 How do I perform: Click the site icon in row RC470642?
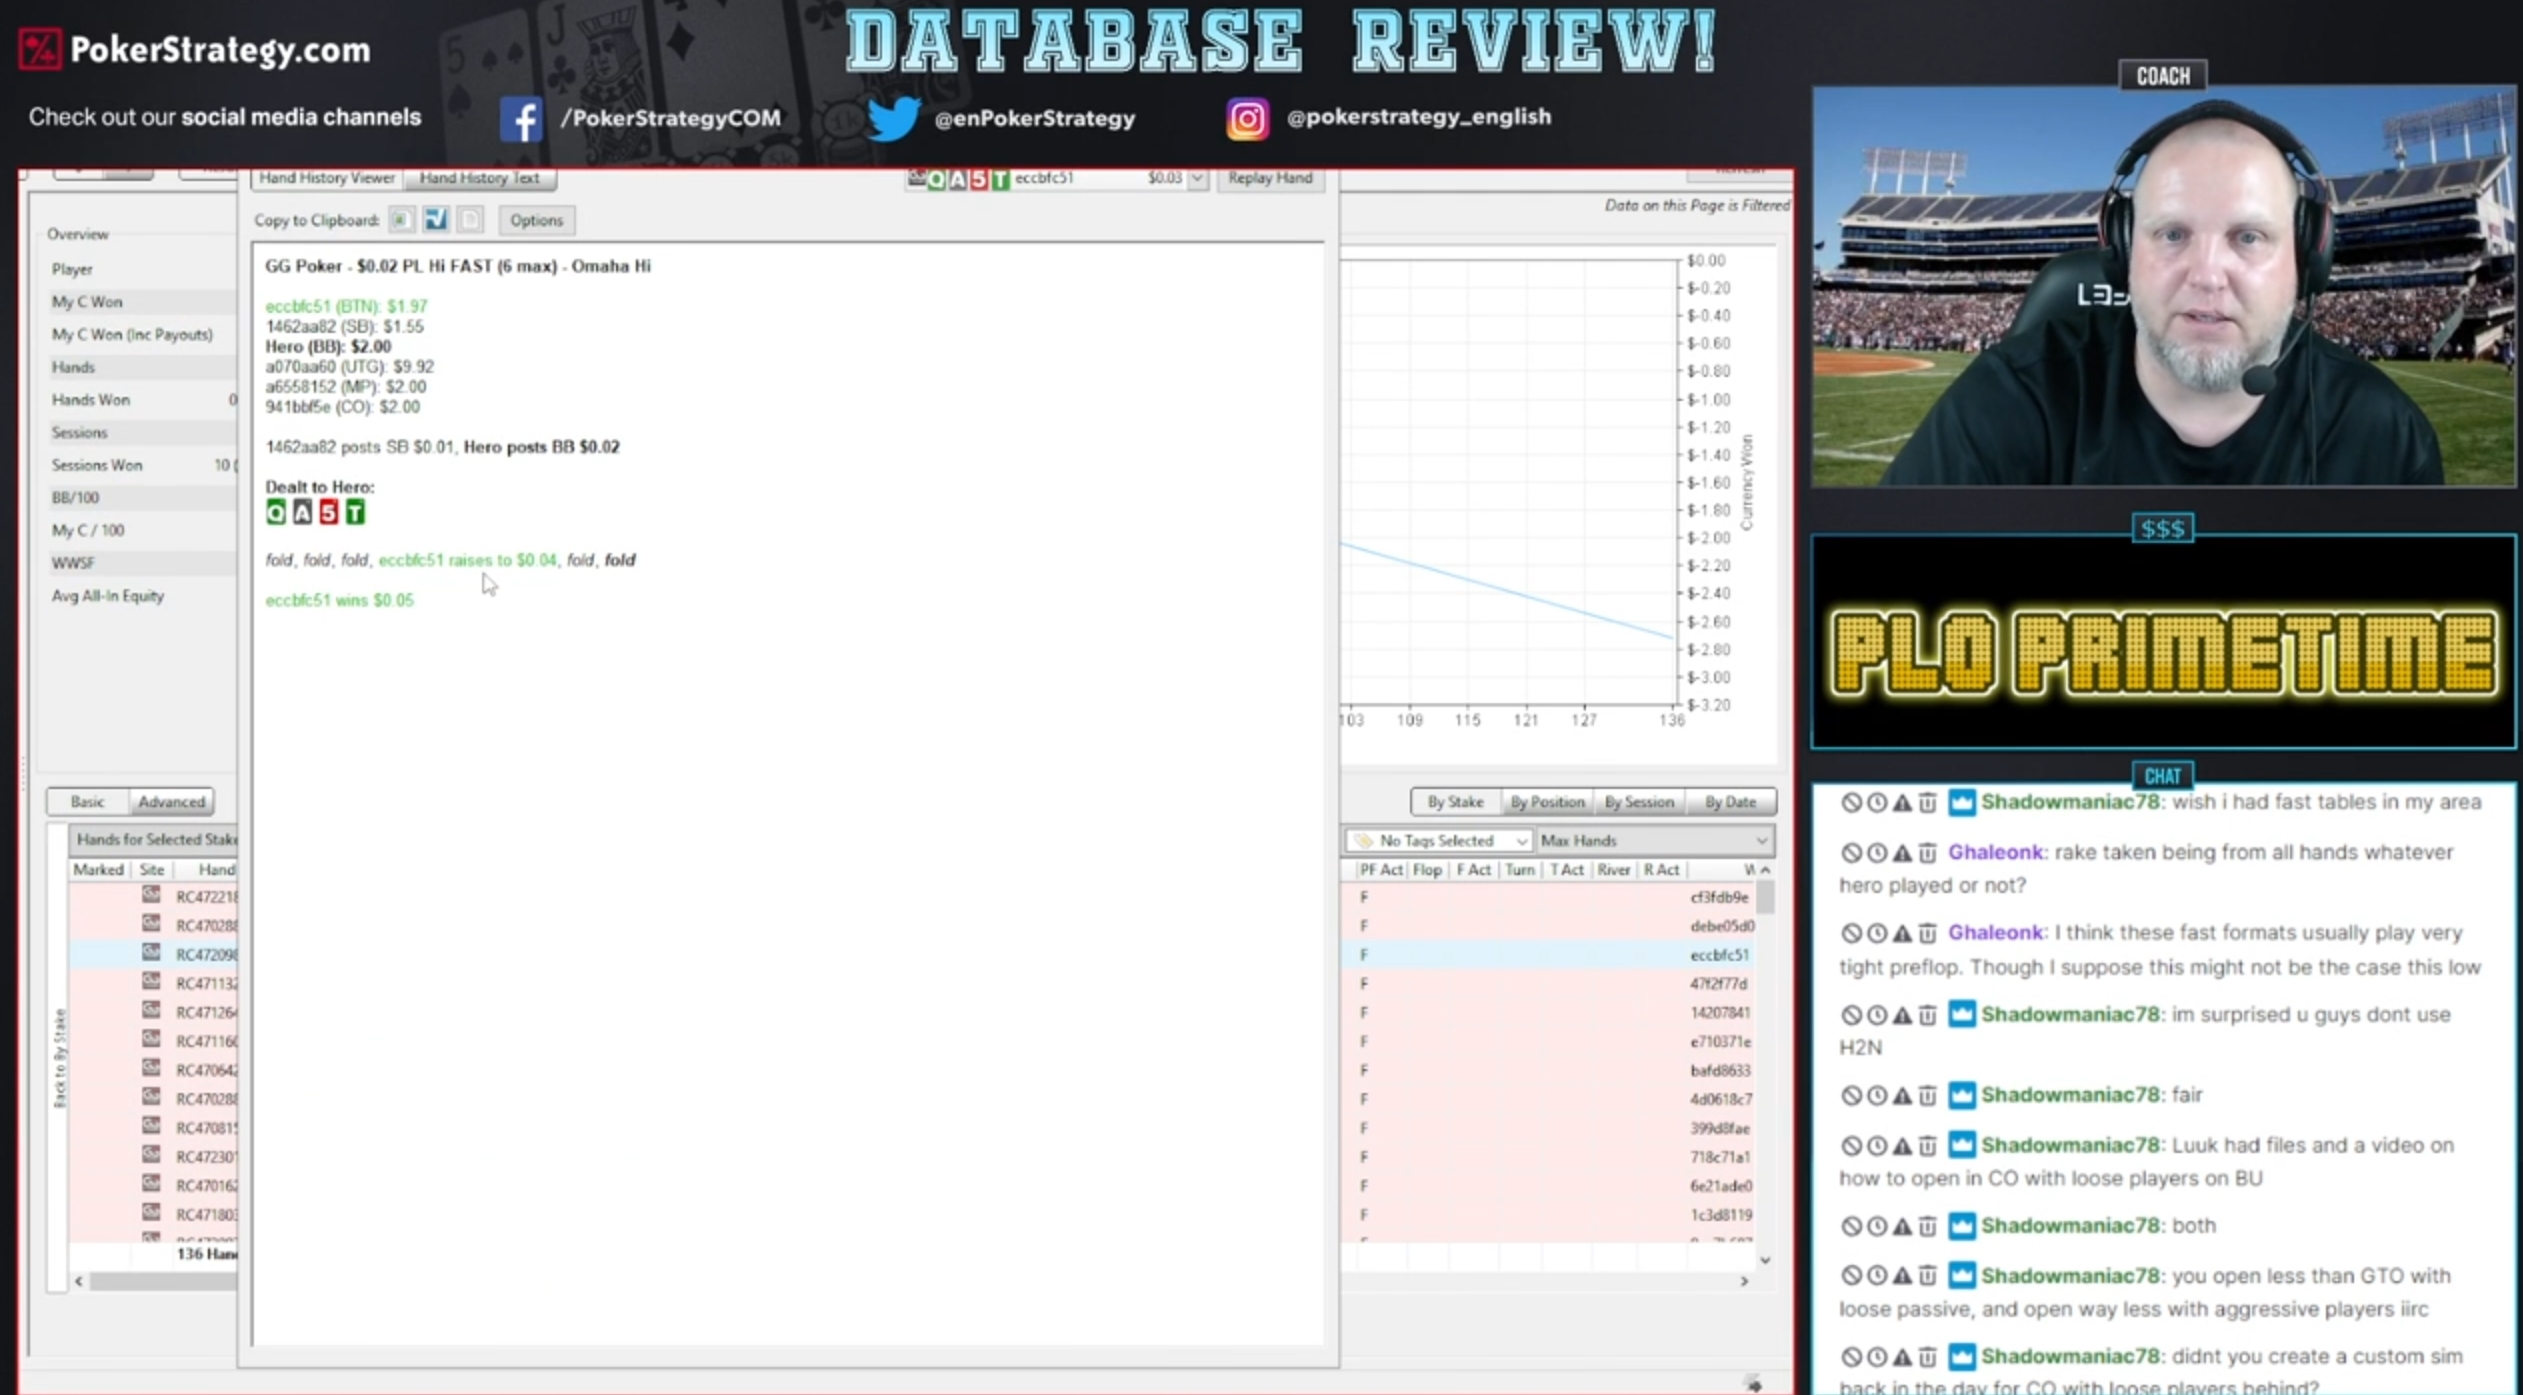click(x=151, y=1068)
